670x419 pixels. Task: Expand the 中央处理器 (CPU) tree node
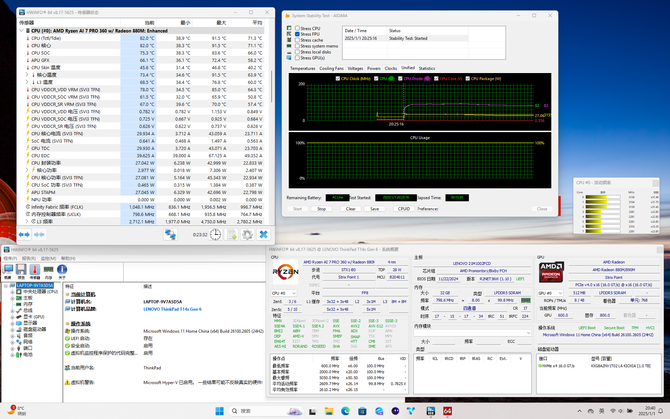[12, 292]
